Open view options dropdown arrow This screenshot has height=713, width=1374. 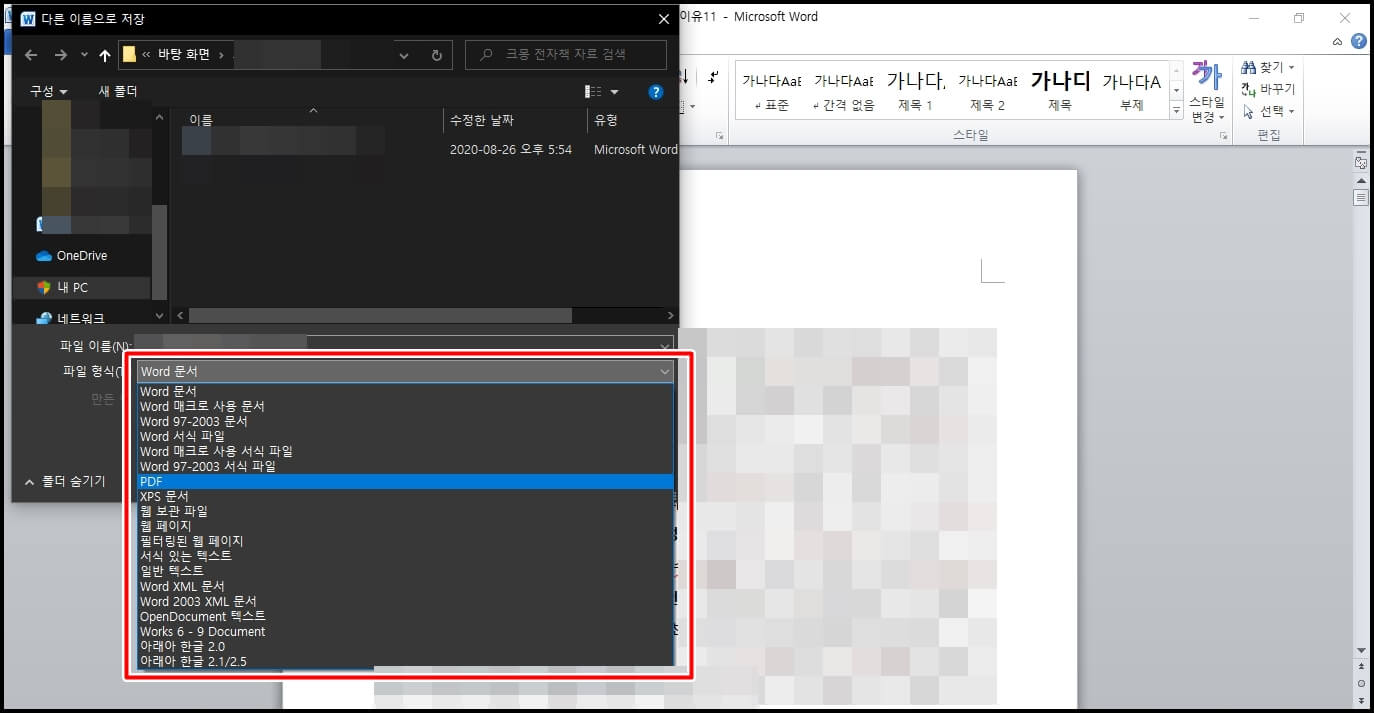(x=614, y=91)
